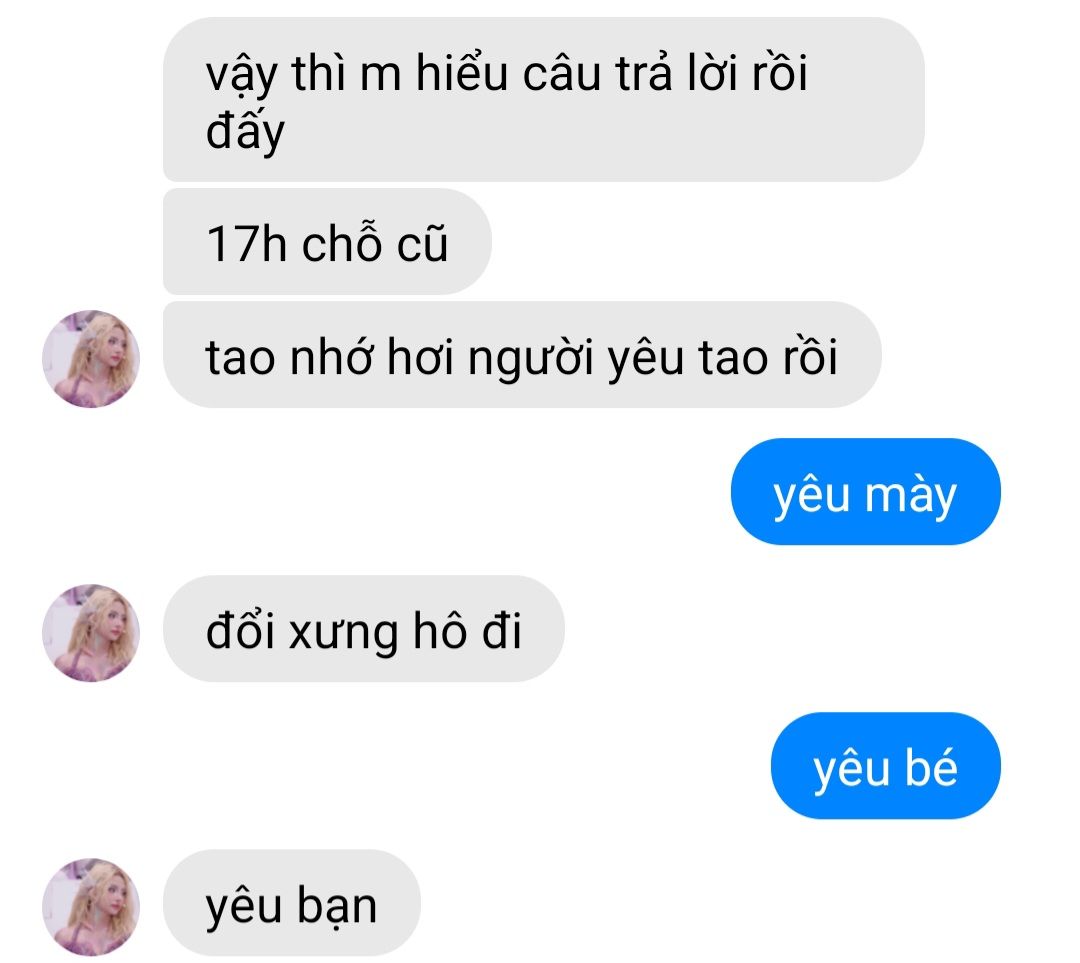Click the word "bạn" in the last message

click(x=338, y=907)
